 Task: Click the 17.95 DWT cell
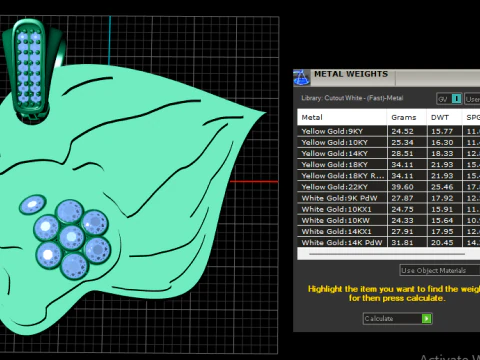(444, 231)
